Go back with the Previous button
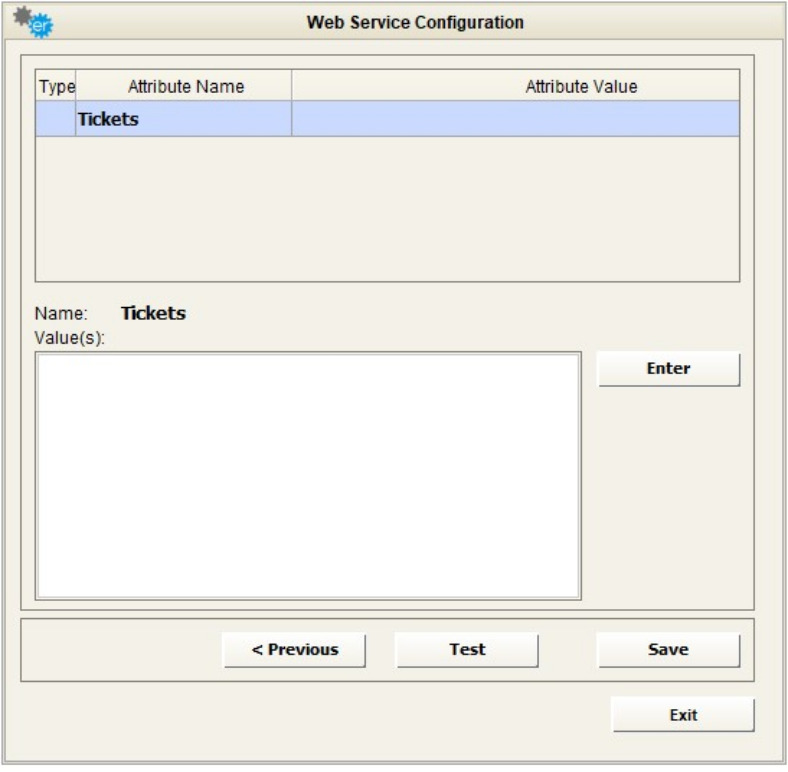This screenshot has width=788, height=772. 294,650
